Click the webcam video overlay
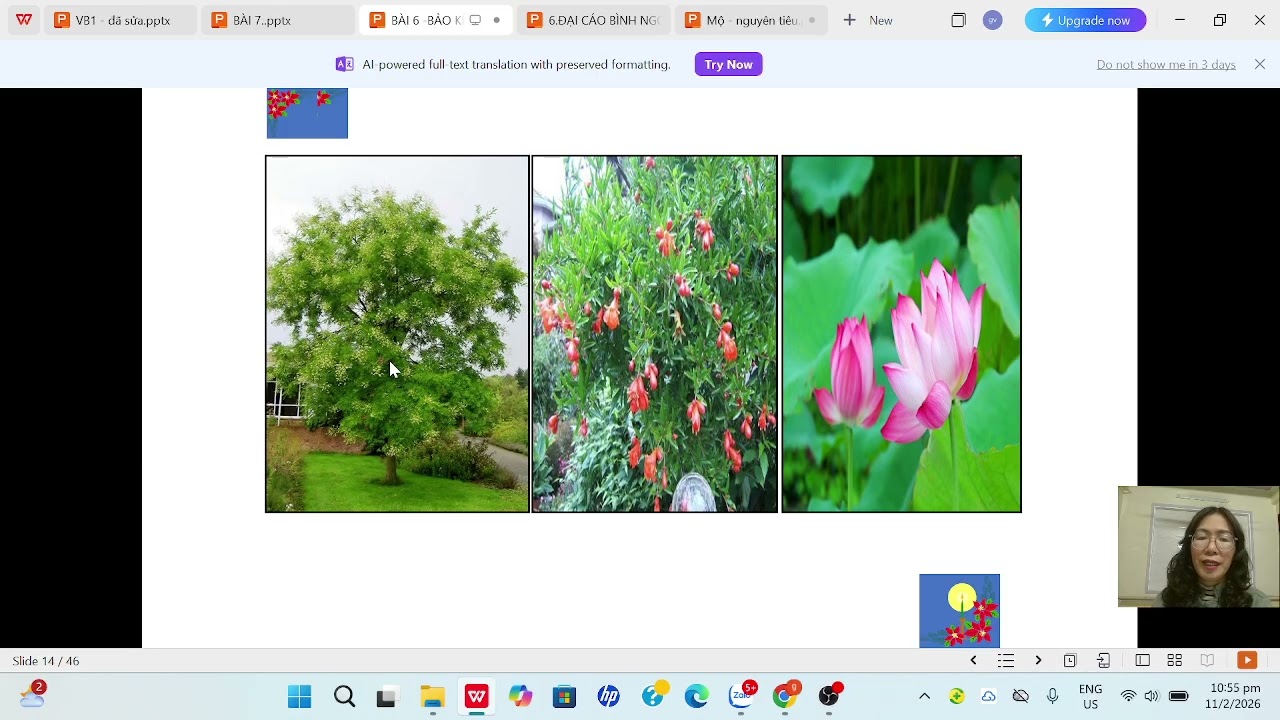Image resolution: width=1280 pixels, height=720 pixels. click(1199, 547)
